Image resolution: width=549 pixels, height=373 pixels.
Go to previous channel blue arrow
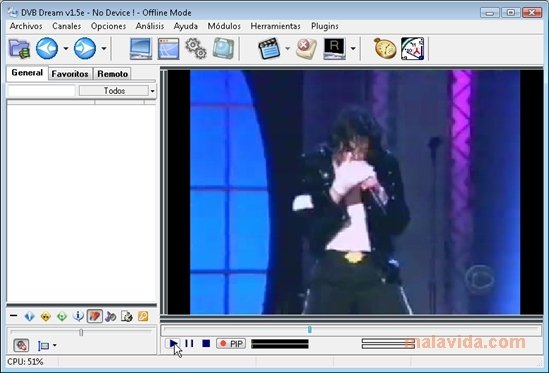tap(47, 48)
